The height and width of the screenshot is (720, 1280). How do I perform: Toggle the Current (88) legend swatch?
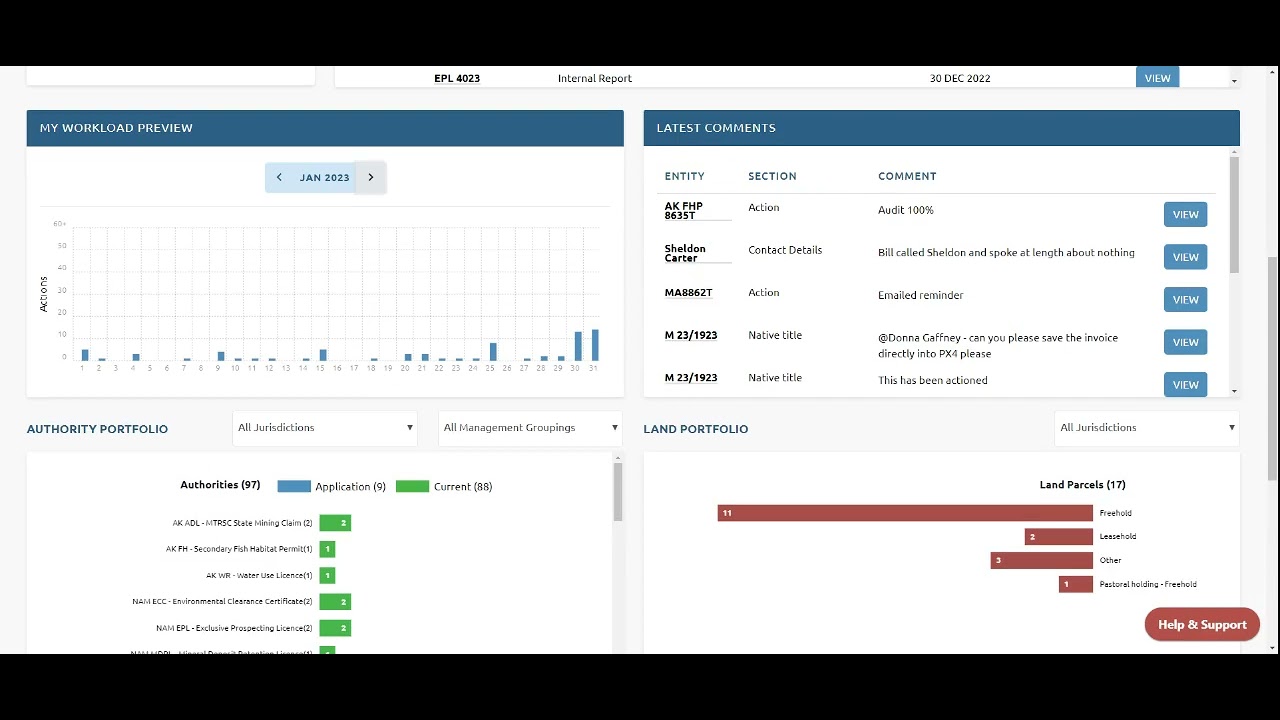412,487
